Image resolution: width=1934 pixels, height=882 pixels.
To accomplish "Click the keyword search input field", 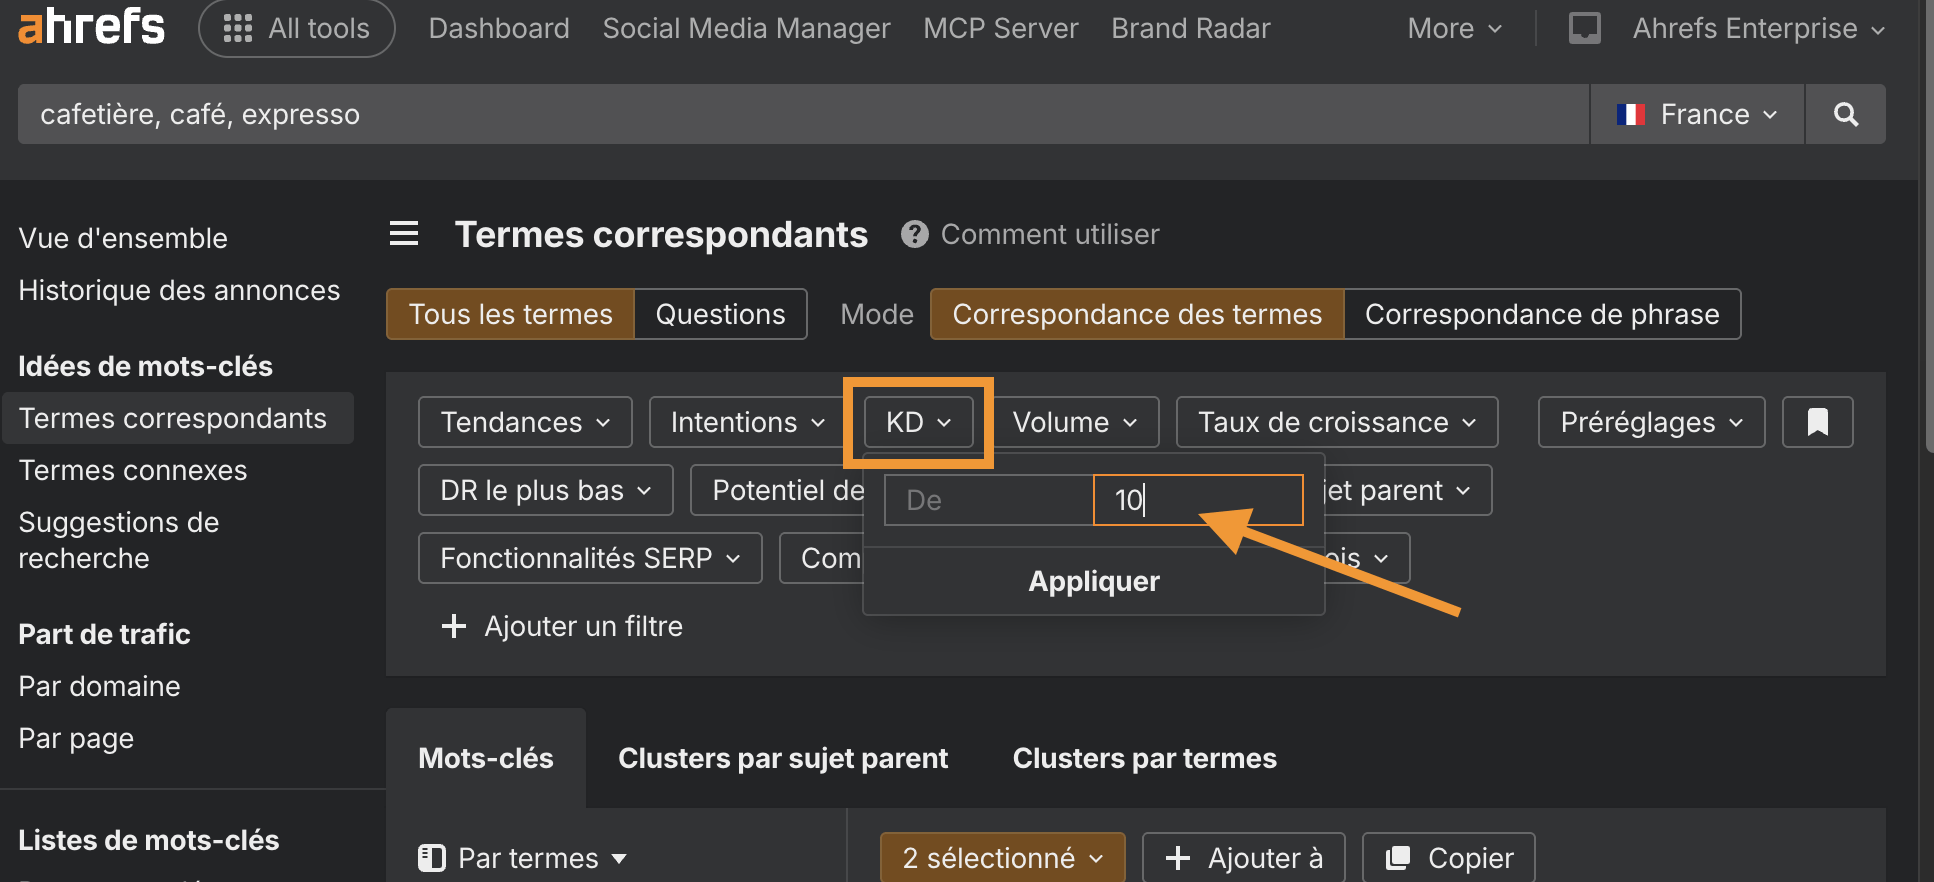I will (803, 114).
